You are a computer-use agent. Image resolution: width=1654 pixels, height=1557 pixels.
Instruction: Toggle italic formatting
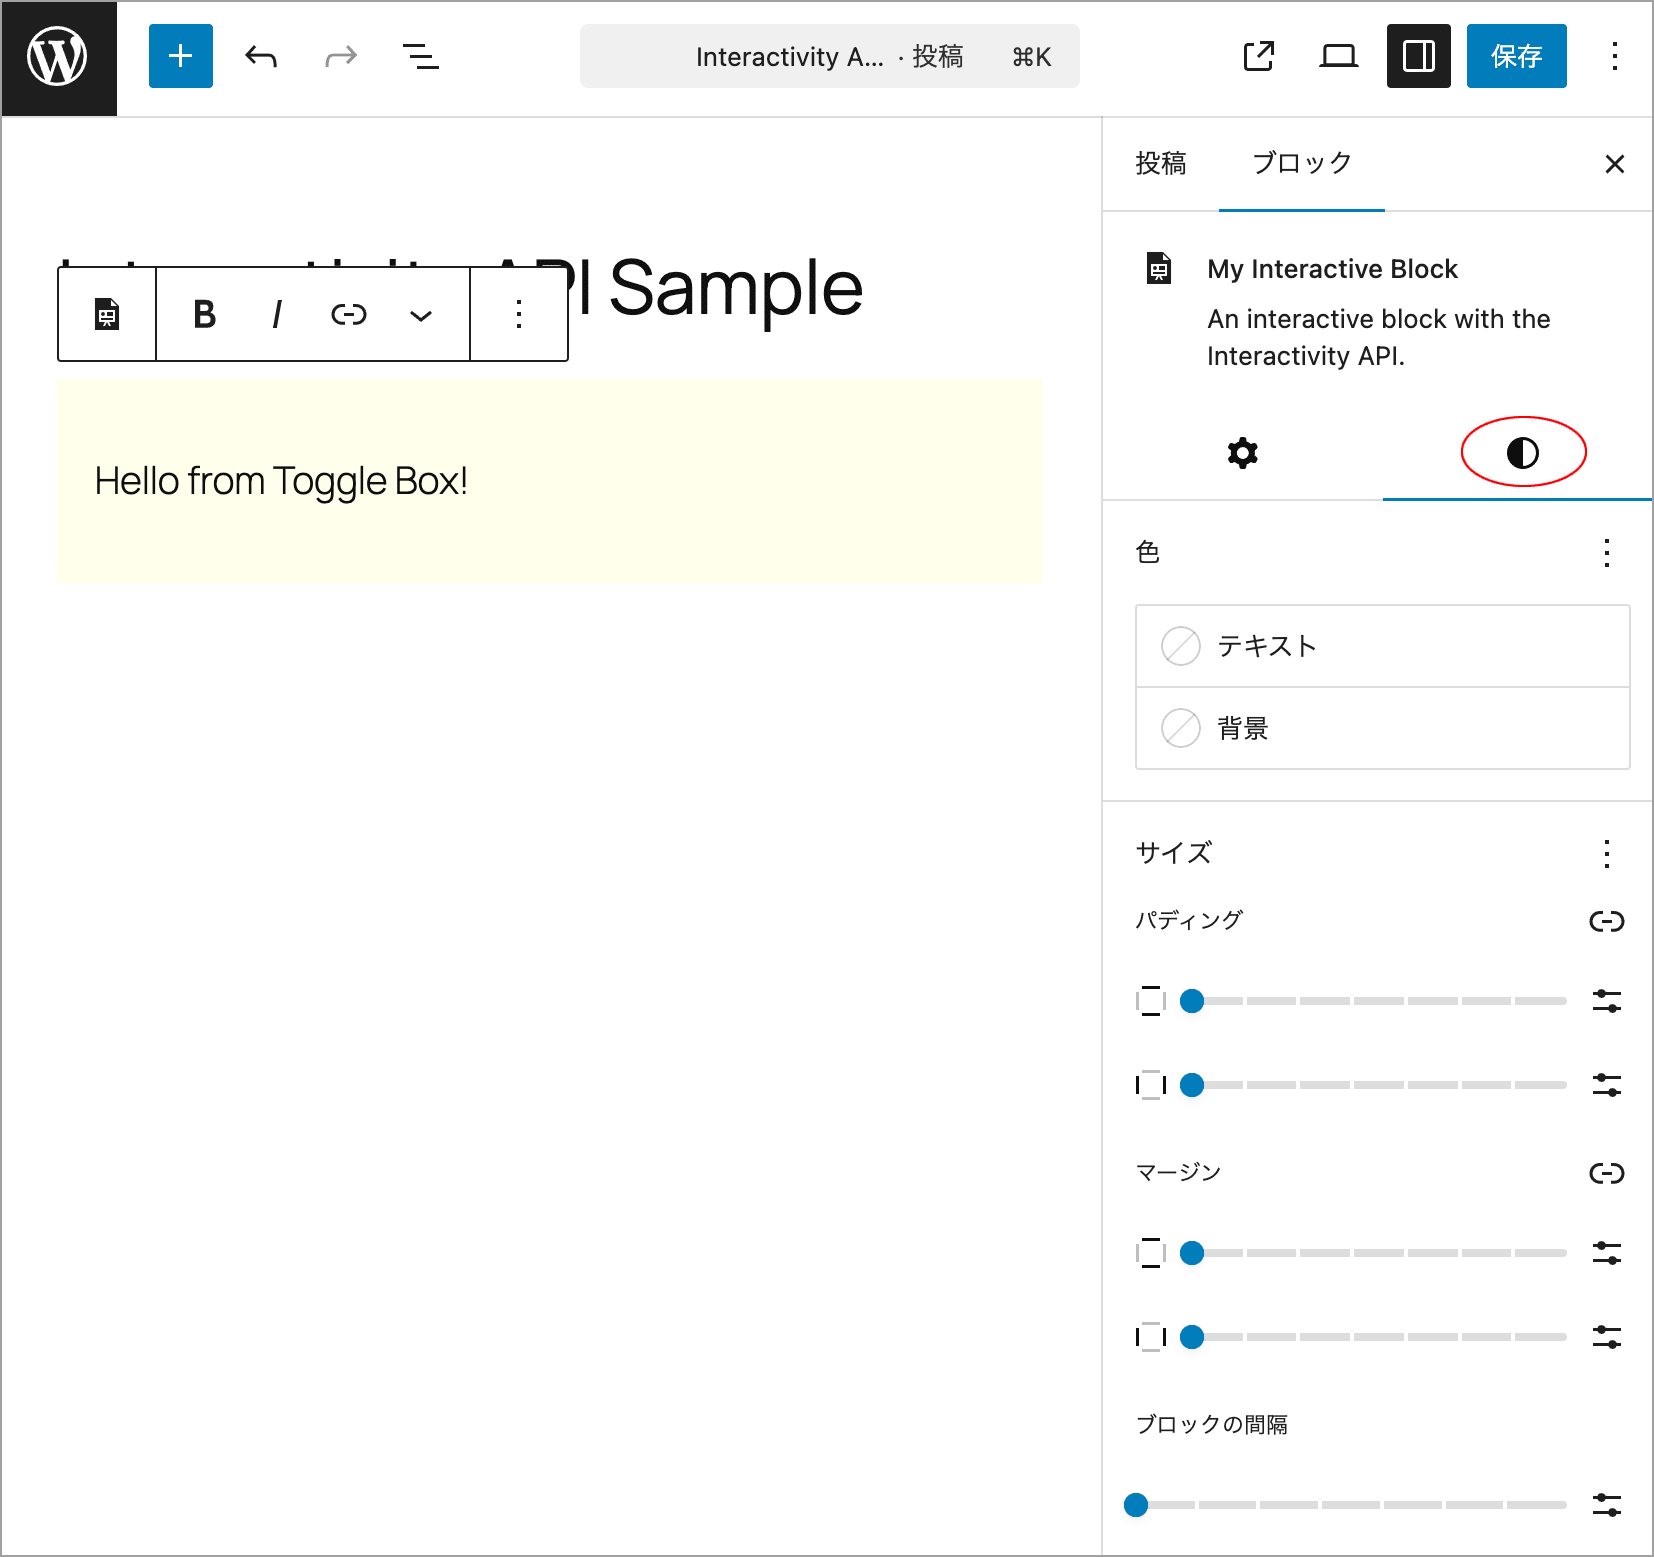click(x=277, y=314)
